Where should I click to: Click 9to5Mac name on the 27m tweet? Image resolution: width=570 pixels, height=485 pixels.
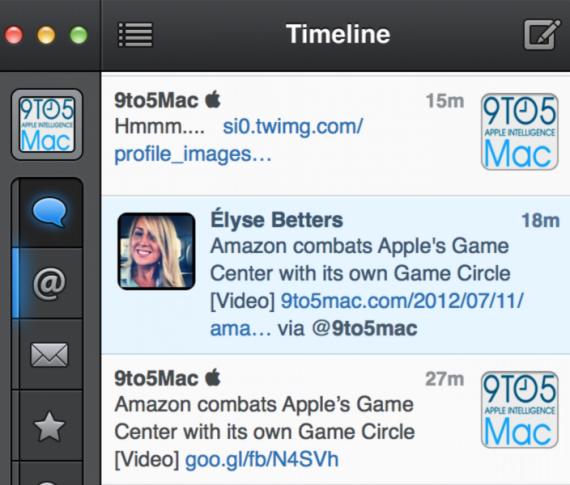point(156,378)
